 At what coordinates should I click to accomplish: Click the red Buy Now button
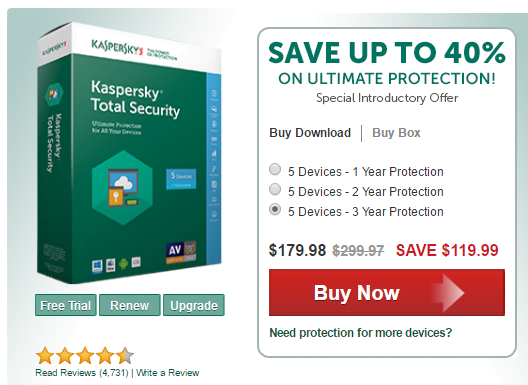click(387, 292)
